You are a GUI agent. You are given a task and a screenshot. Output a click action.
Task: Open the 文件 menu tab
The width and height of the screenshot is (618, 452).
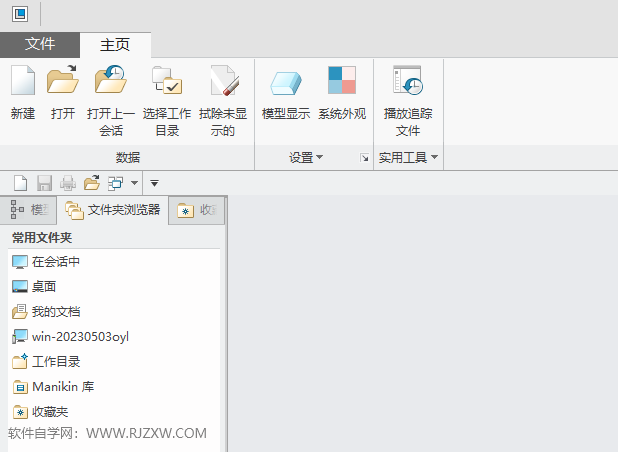point(40,45)
